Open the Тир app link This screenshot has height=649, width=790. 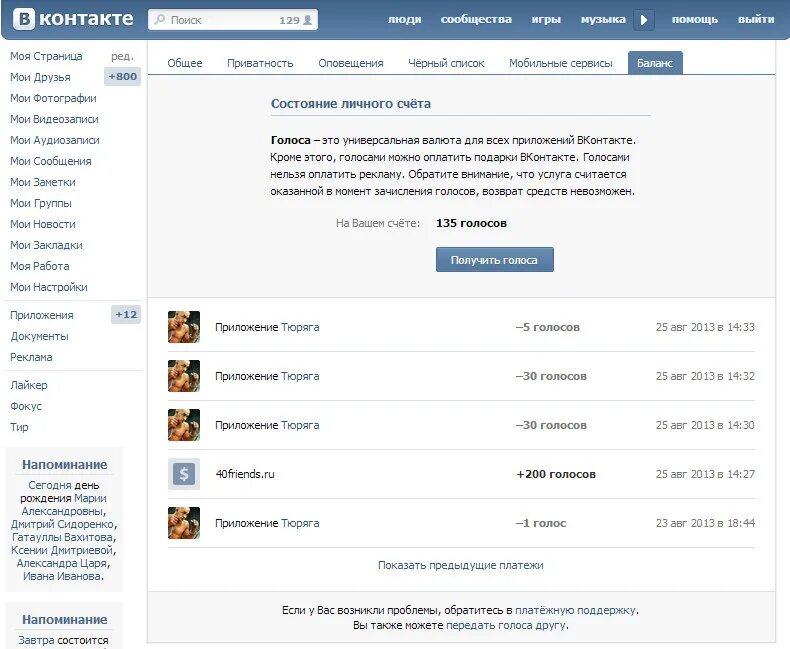point(19,427)
